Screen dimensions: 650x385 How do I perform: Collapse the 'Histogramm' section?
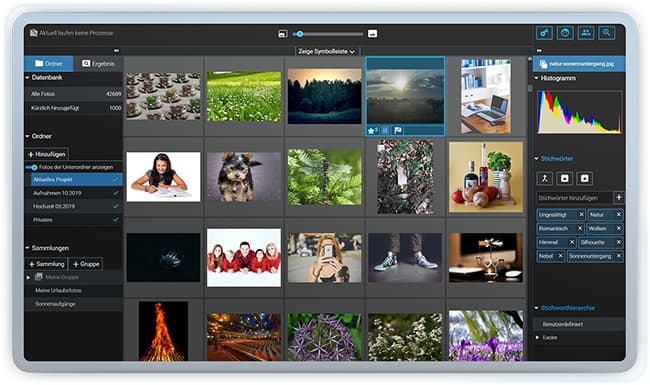pyautogui.click(x=536, y=78)
